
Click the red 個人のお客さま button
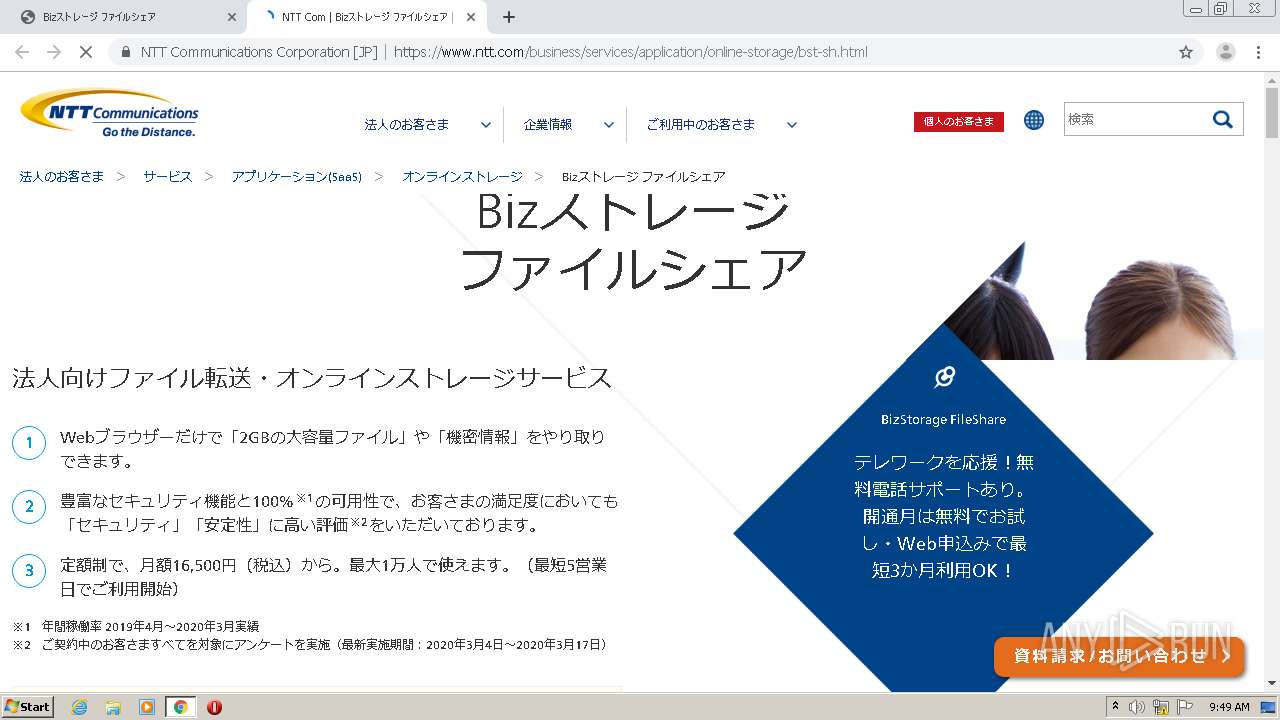(959, 121)
